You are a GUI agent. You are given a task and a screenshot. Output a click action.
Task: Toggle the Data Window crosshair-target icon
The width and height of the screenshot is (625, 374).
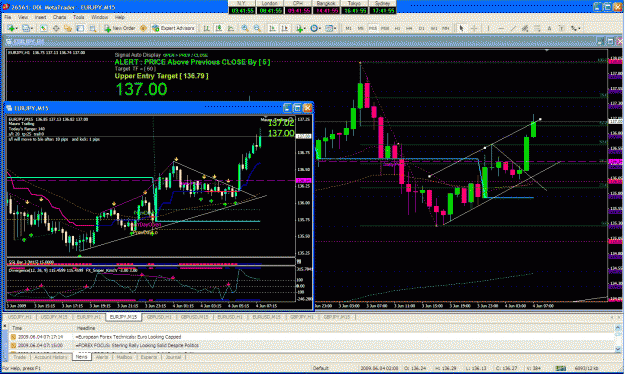[x=56, y=28]
